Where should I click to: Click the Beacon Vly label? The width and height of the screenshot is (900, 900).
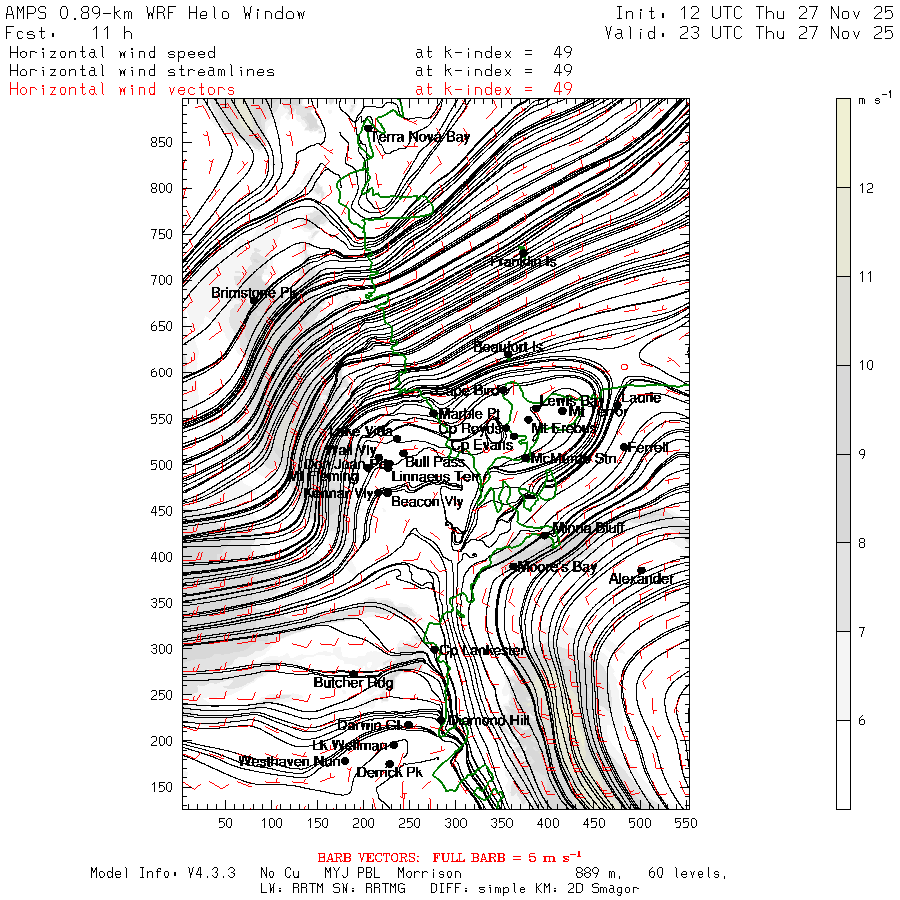point(427,502)
